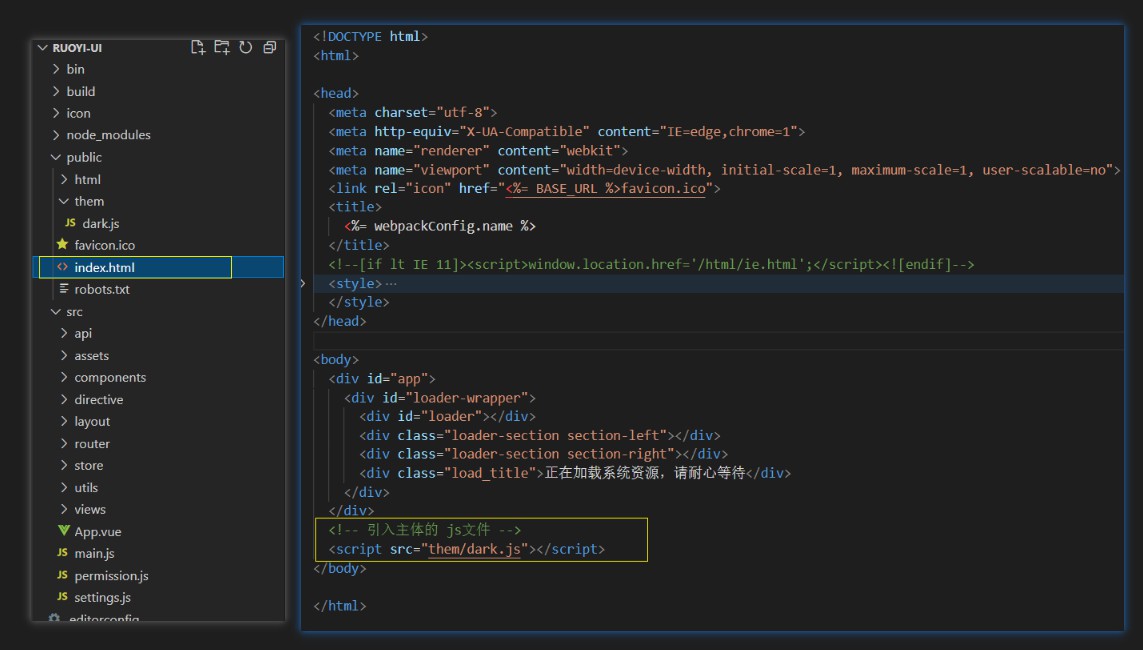Collapse the src folder
The width and height of the screenshot is (1143, 650).
56,311
